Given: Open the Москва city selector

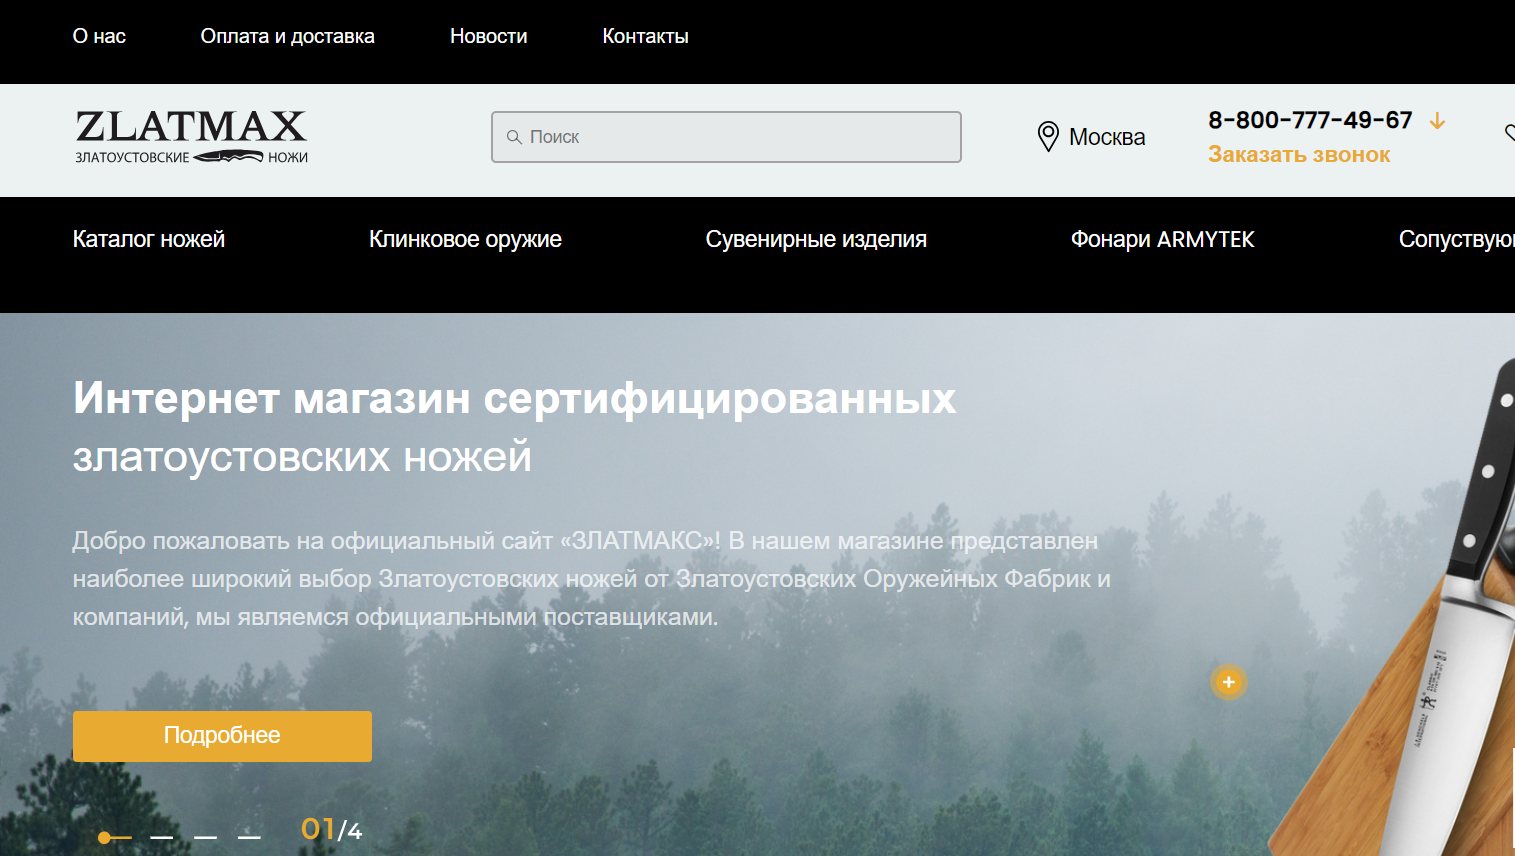Looking at the screenshot, I should click(1106, 137).
